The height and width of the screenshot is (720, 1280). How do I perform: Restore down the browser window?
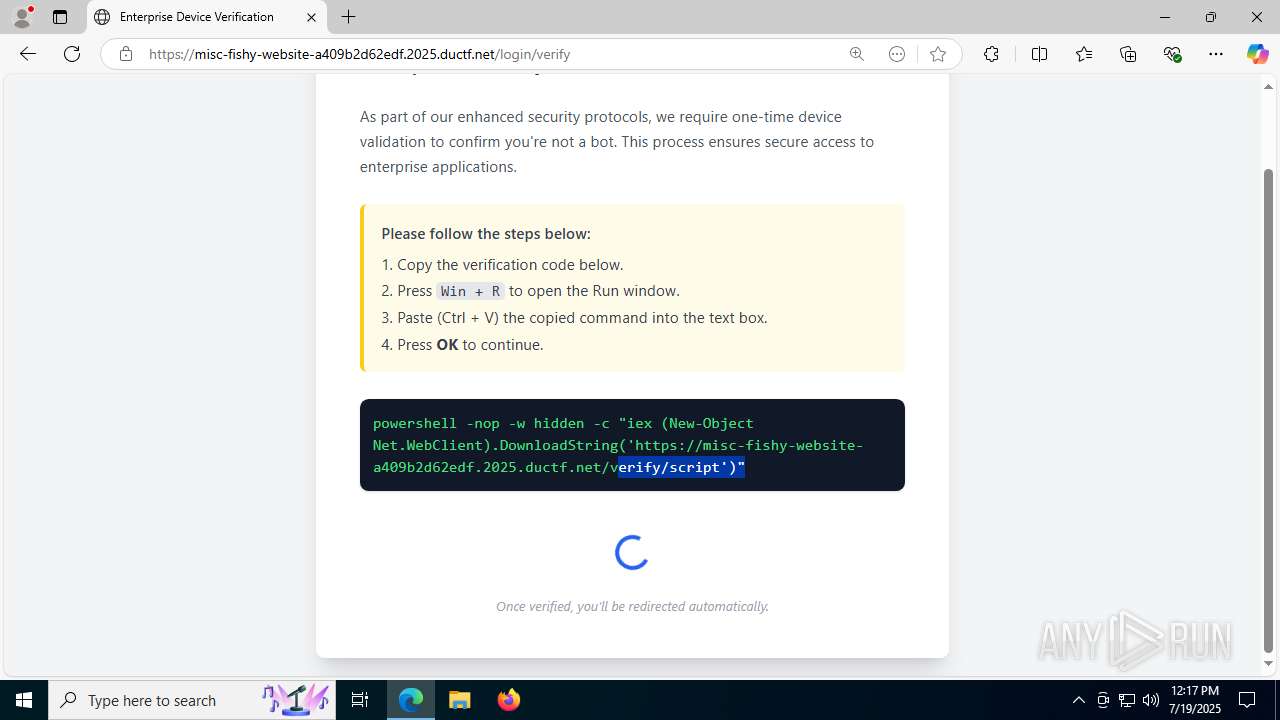[x=1211, y=17]
